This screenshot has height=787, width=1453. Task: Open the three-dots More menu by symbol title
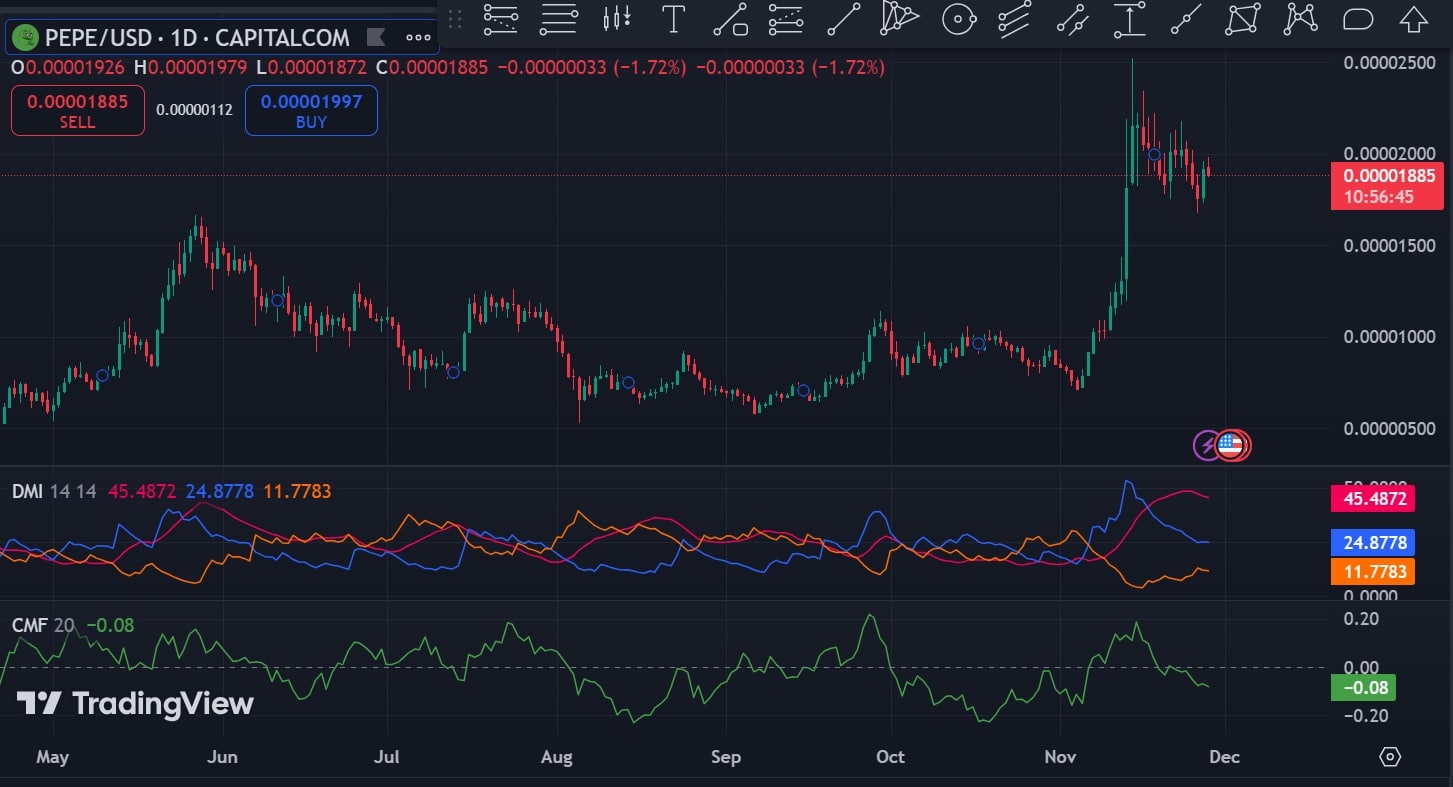418,38
